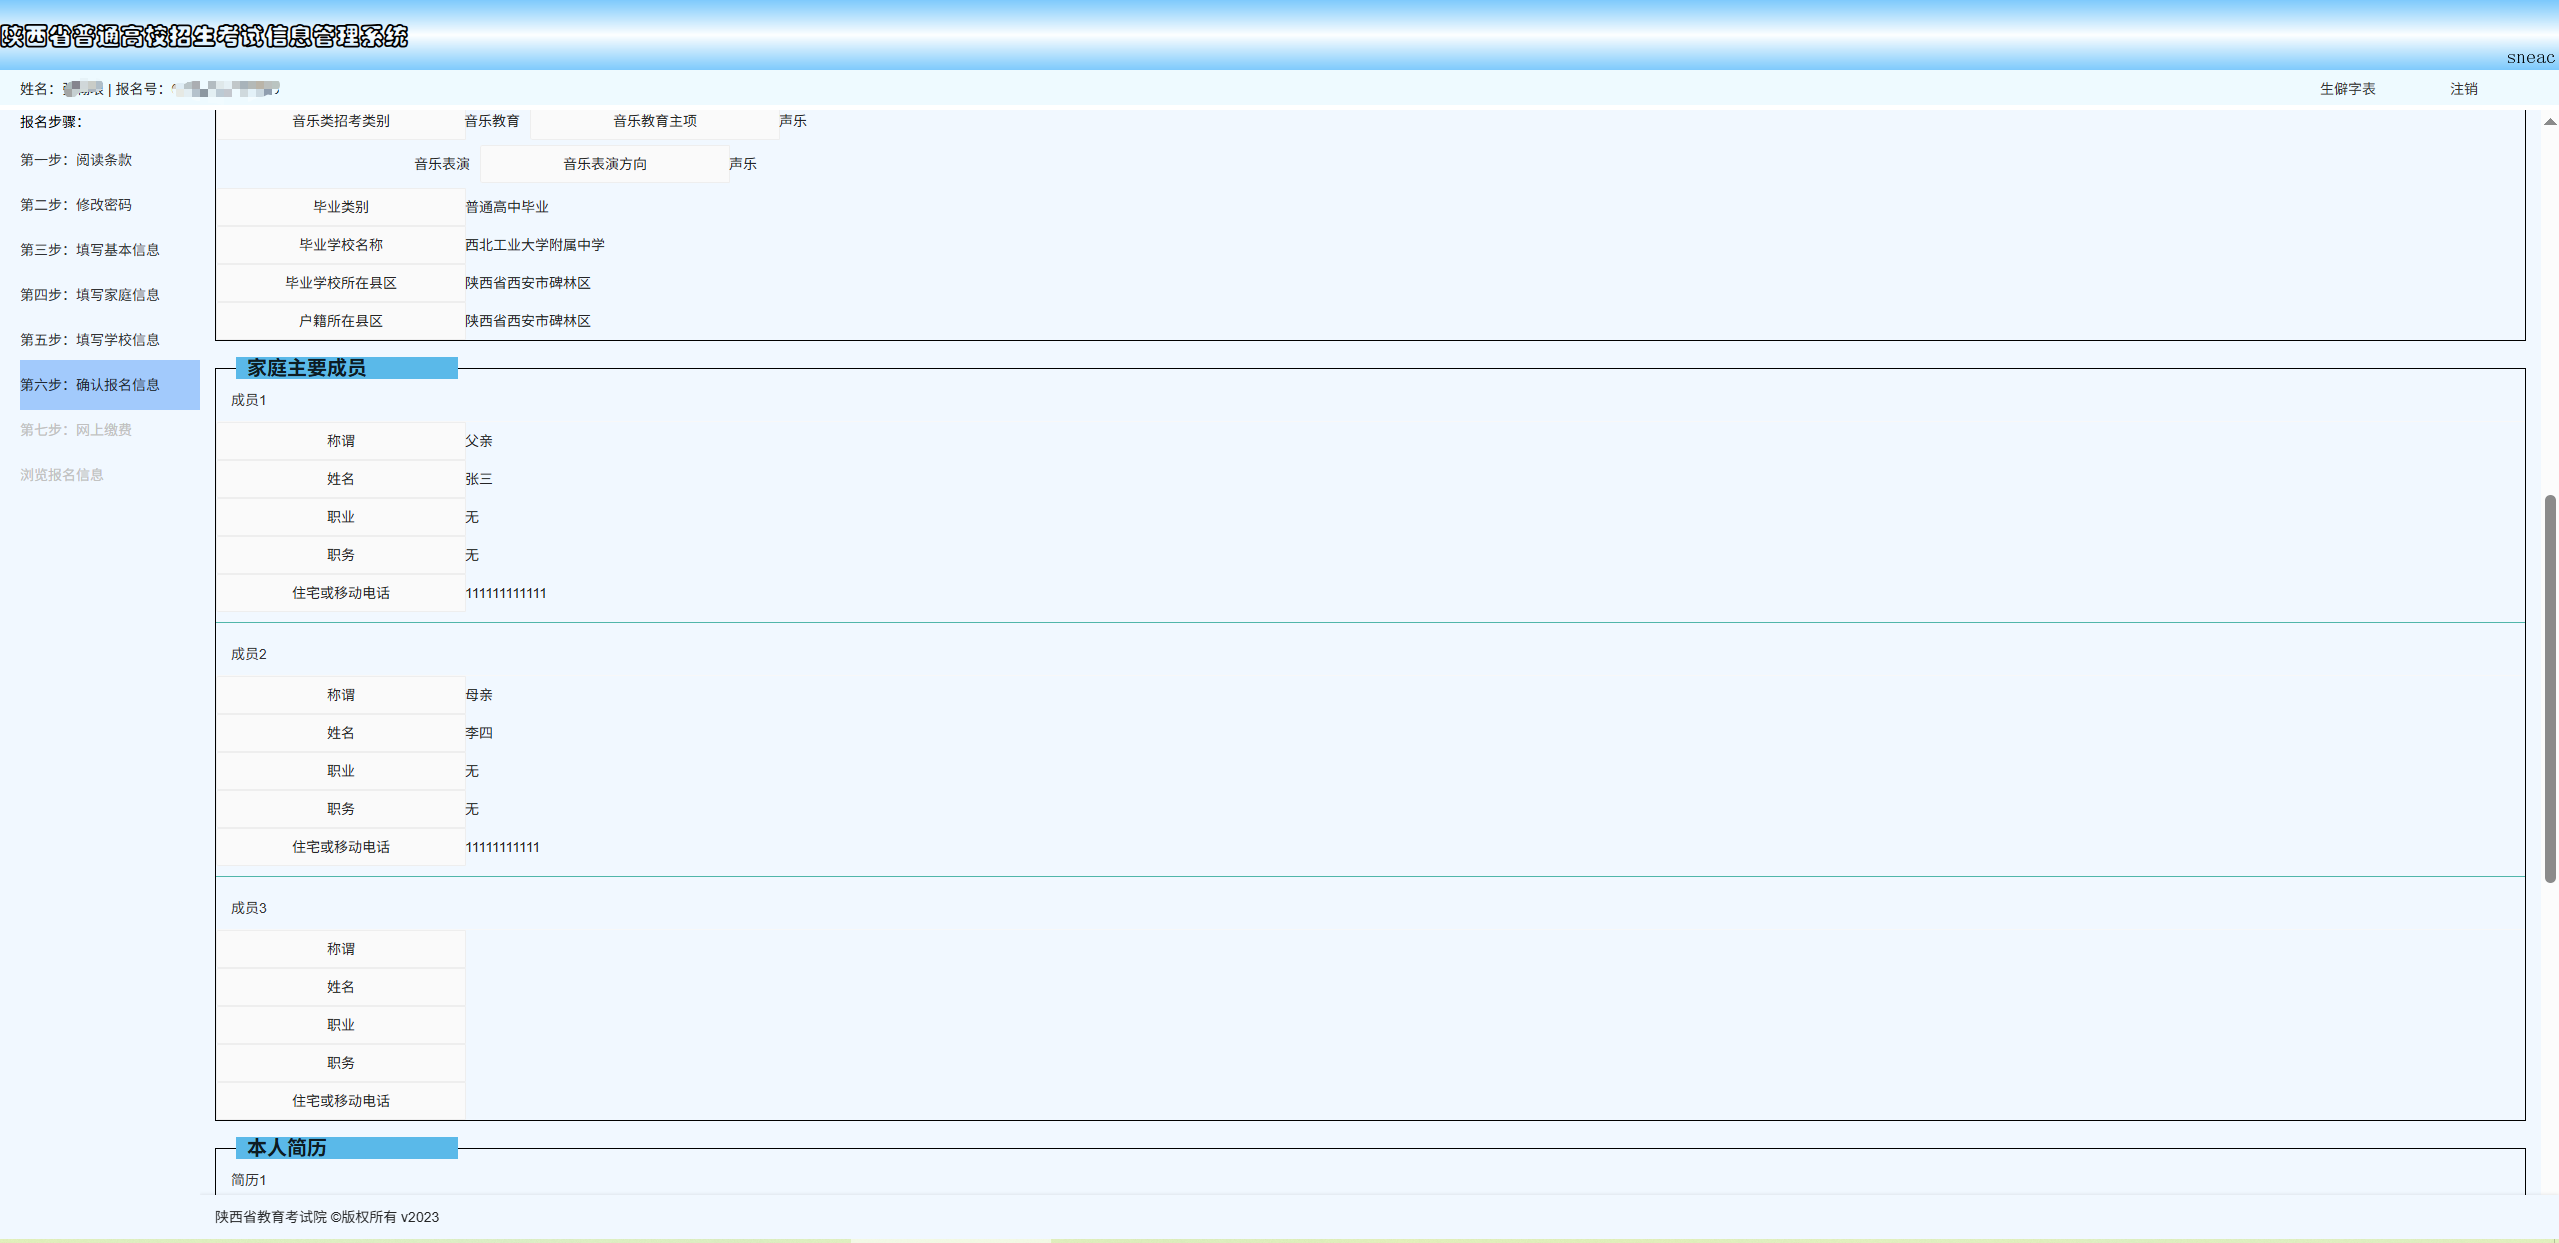The height and width of the screenshot is (1243, 2559).
Task: Open 浏览报名信息 in the sidebar
Action: pos(62,475)
